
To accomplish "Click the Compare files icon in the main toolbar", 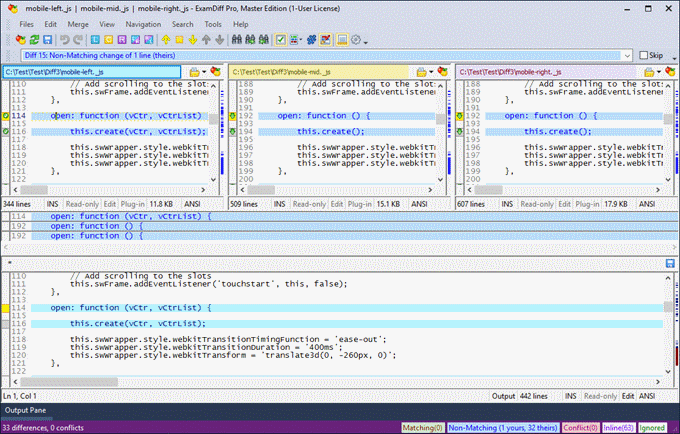I will coord(21,40).
